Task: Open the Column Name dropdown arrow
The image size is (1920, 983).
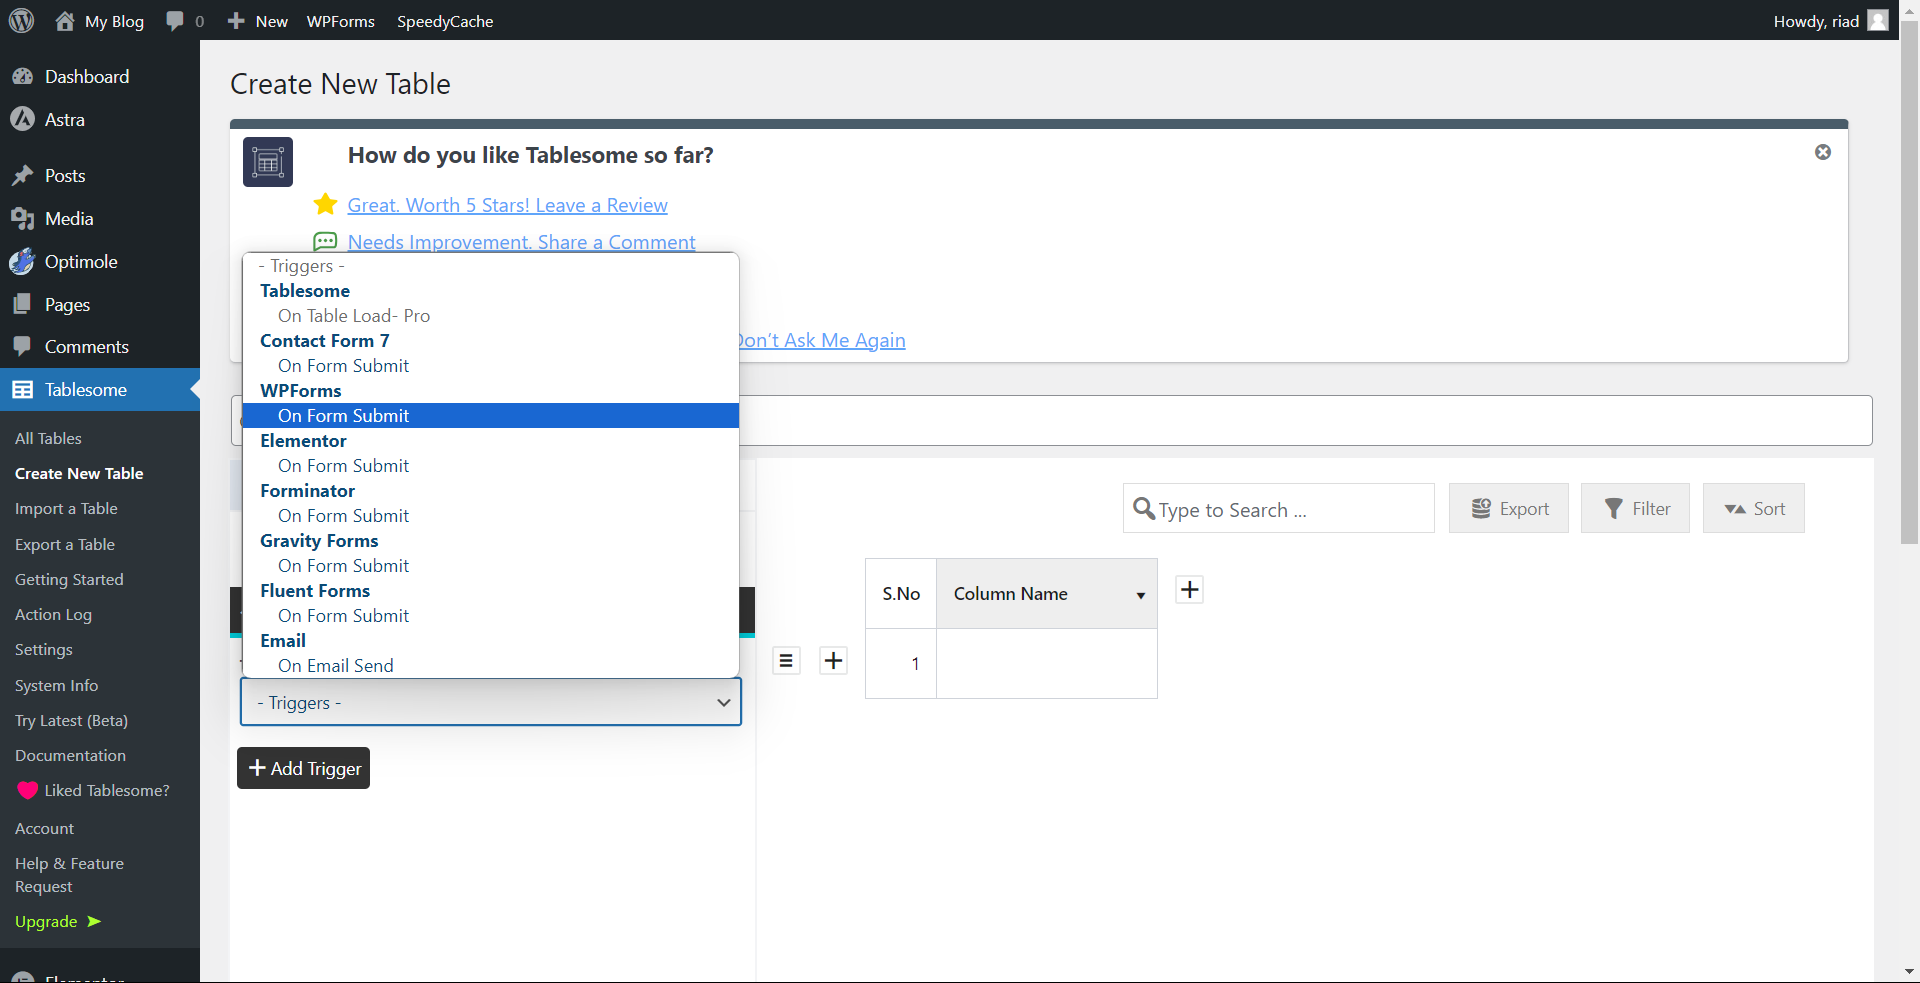Action: (1140, 595)
